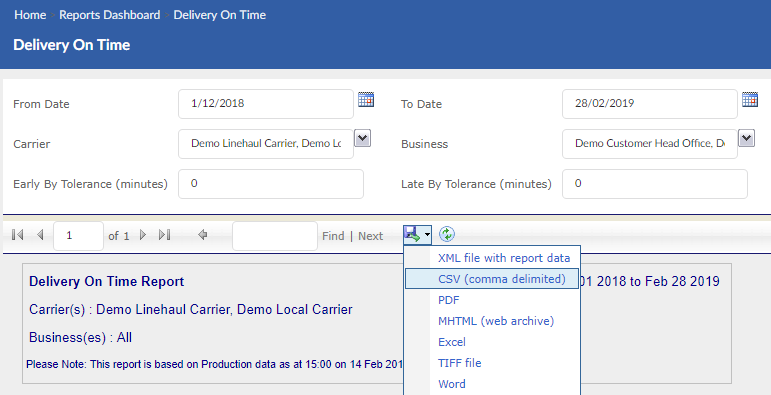This screenshot has width=771, height=395.
Task: Select XML file with report data
Action: [x=504, y=258]
